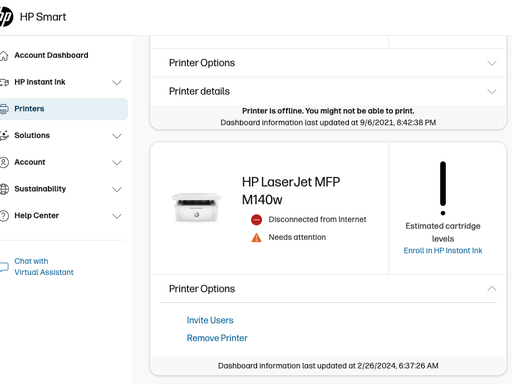Expand Printer Options of the offline printer
512x384 pixels.
492,63
